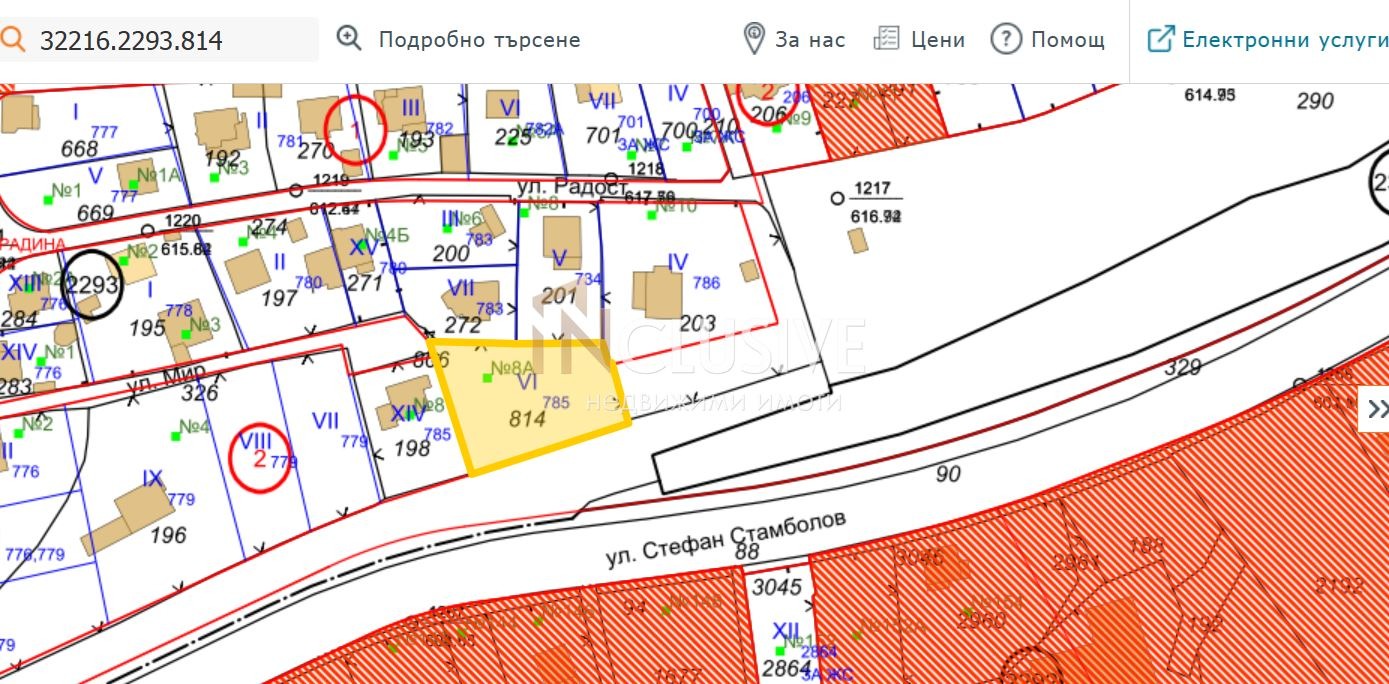This screenshot has height=684, width=1389.
Task: Click parcel number 200 on the map
Action: (451, 254)
